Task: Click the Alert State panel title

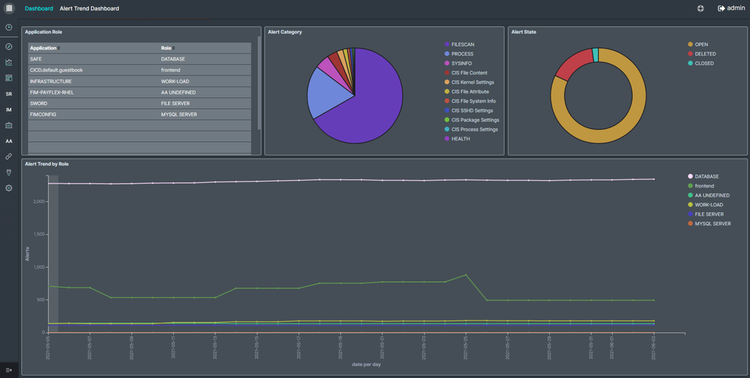Action: pyautogui.click(x=524, y=32)
